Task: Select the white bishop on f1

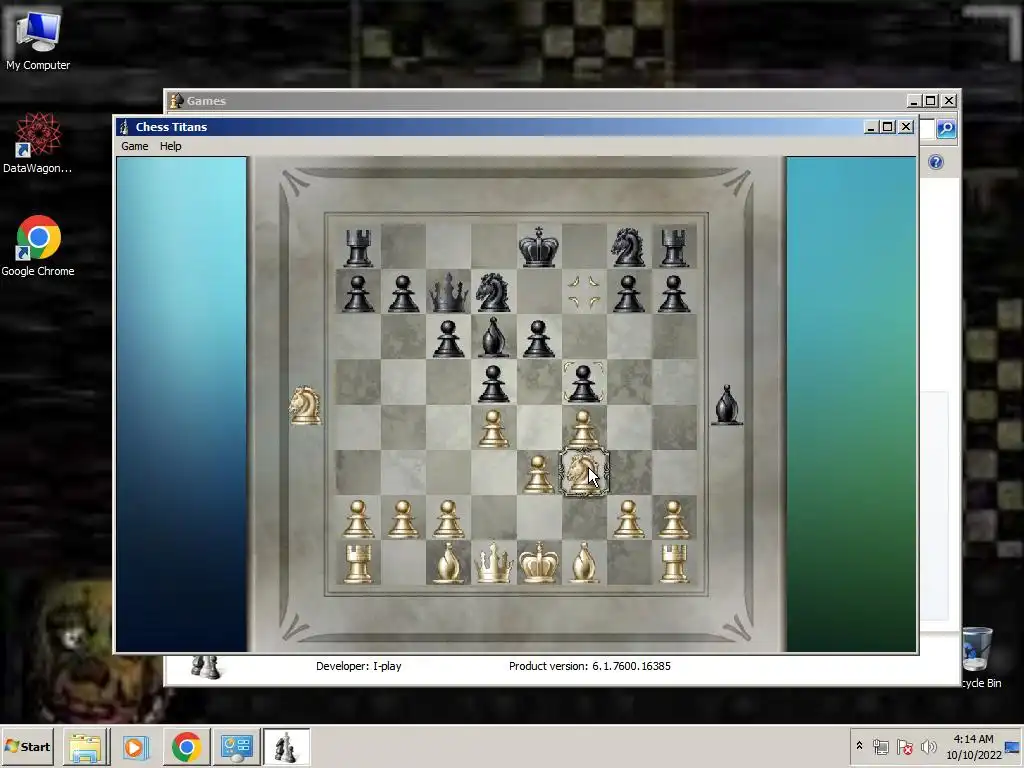Action: click(x=583, y=563)
